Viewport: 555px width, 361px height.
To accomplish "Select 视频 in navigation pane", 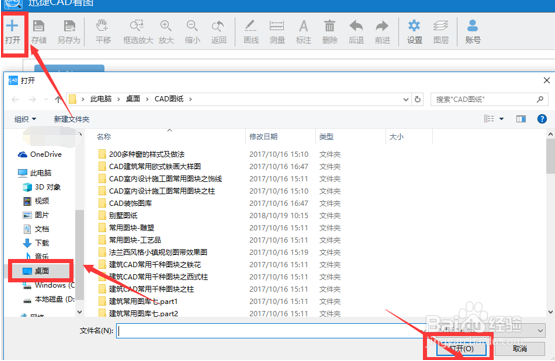I will pos(36,201).
